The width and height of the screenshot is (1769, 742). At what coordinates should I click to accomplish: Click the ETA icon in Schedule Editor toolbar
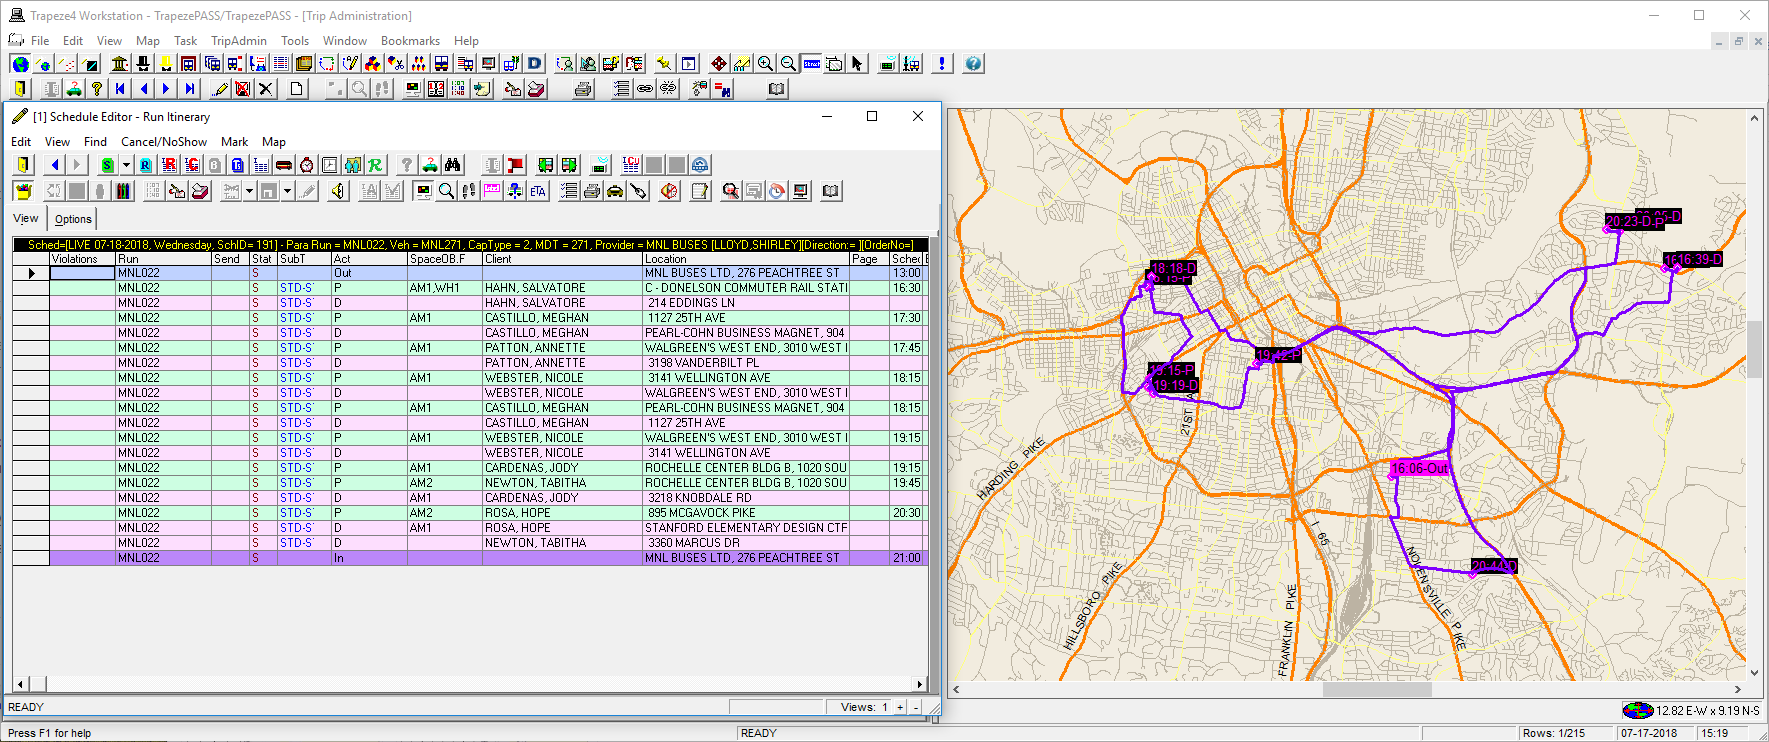pyautogui.click(x=538, y=191)
